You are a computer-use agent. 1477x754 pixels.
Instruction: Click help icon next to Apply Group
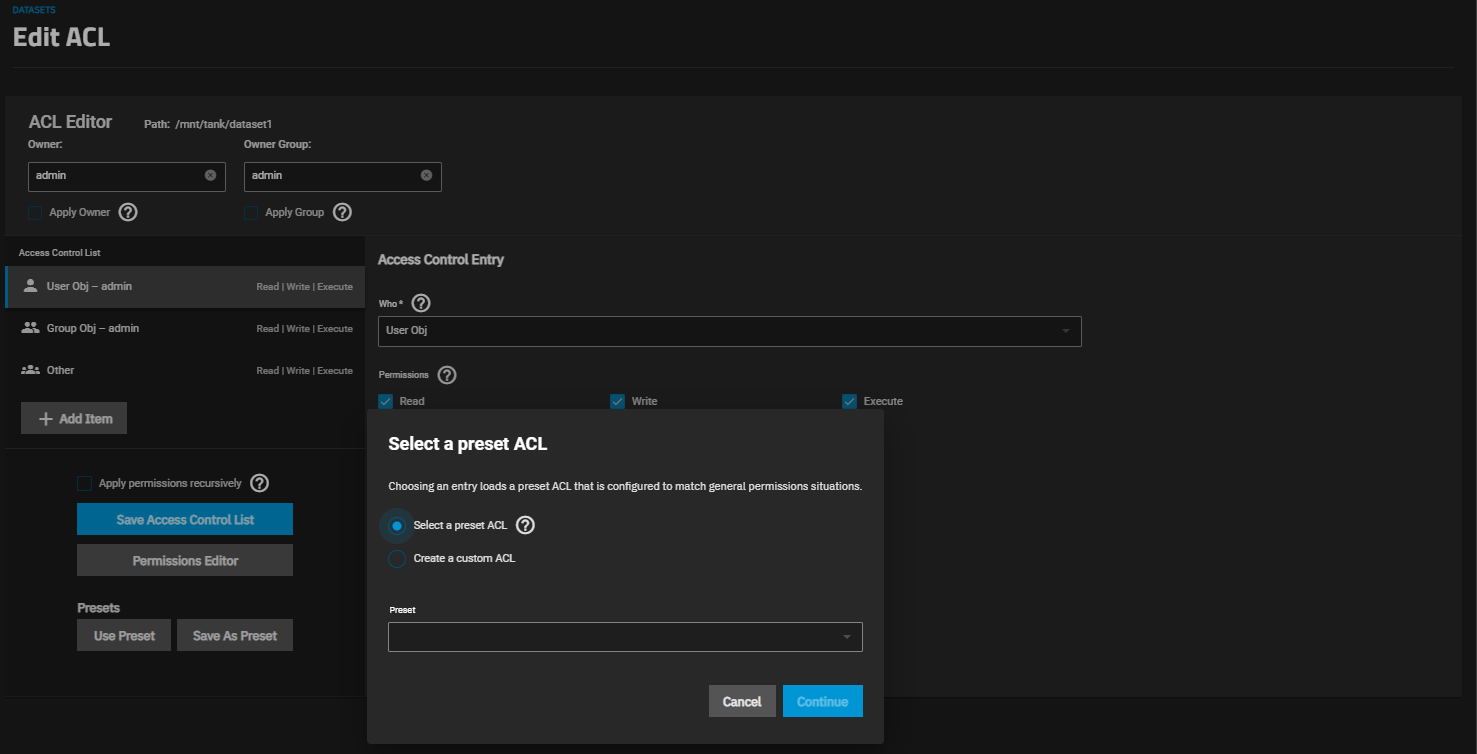[342, 212]
